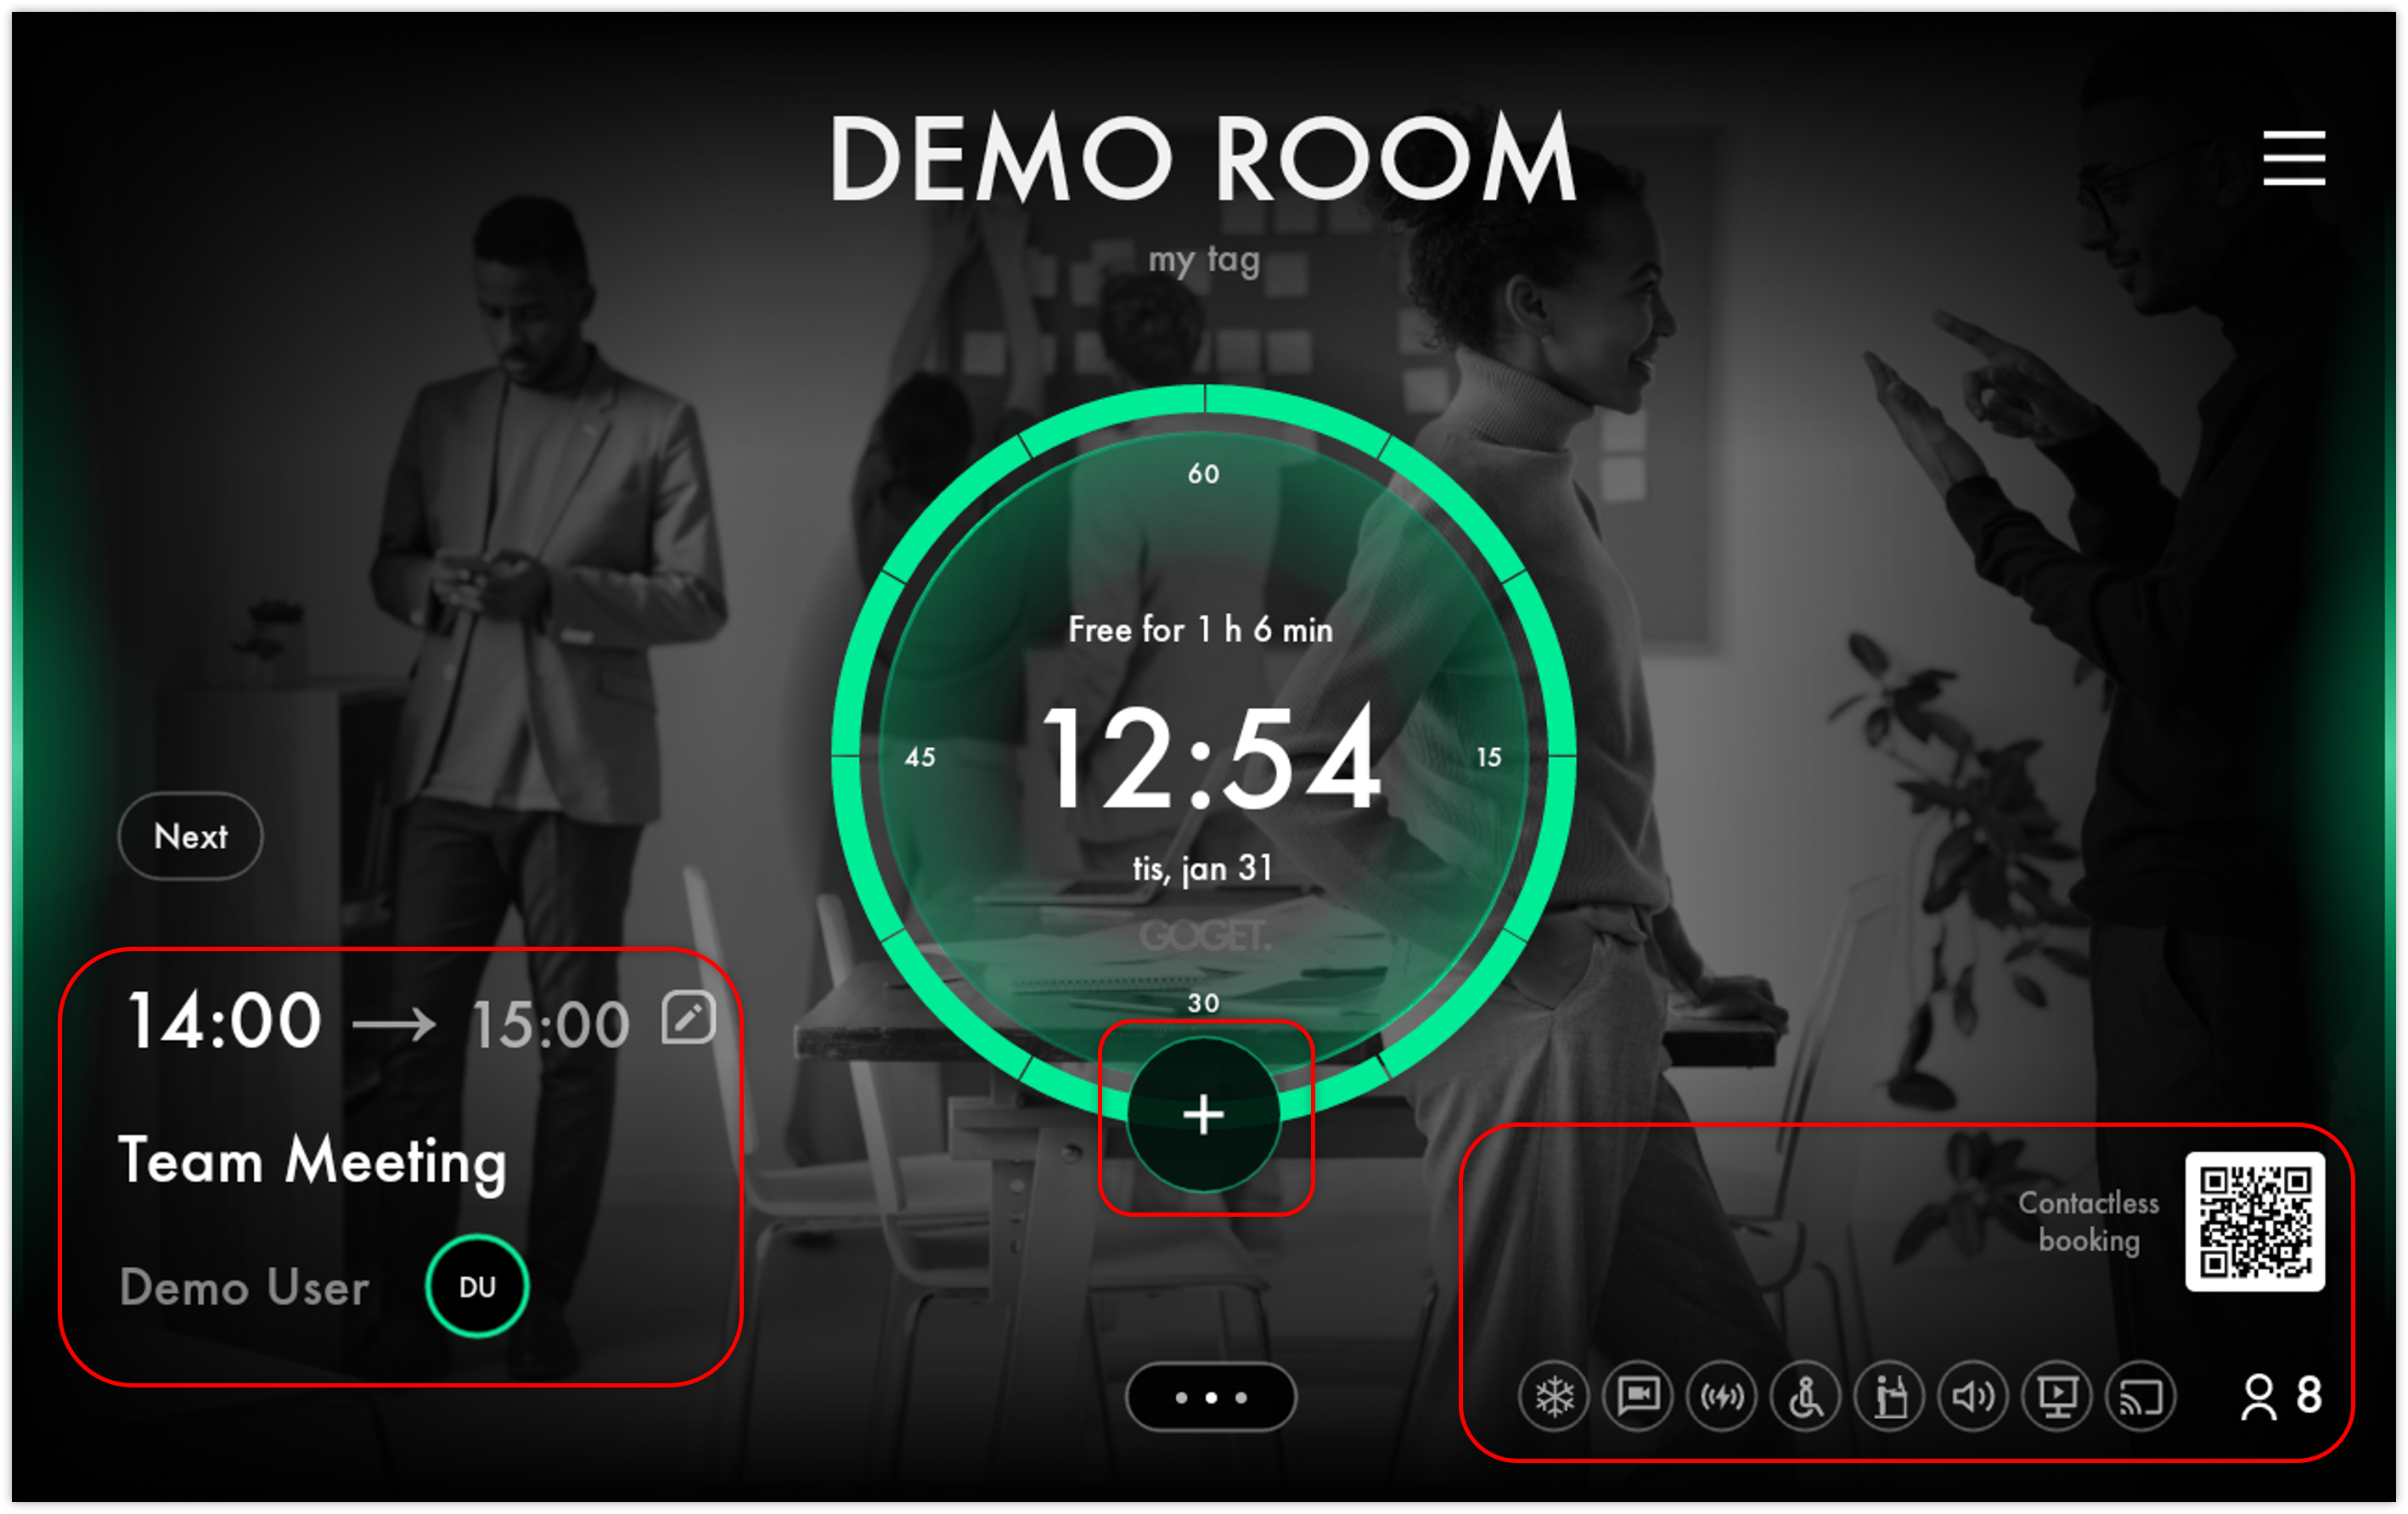Click the 15 minute mark on dial
2408x1514 pixels.
click(1489, 757)
